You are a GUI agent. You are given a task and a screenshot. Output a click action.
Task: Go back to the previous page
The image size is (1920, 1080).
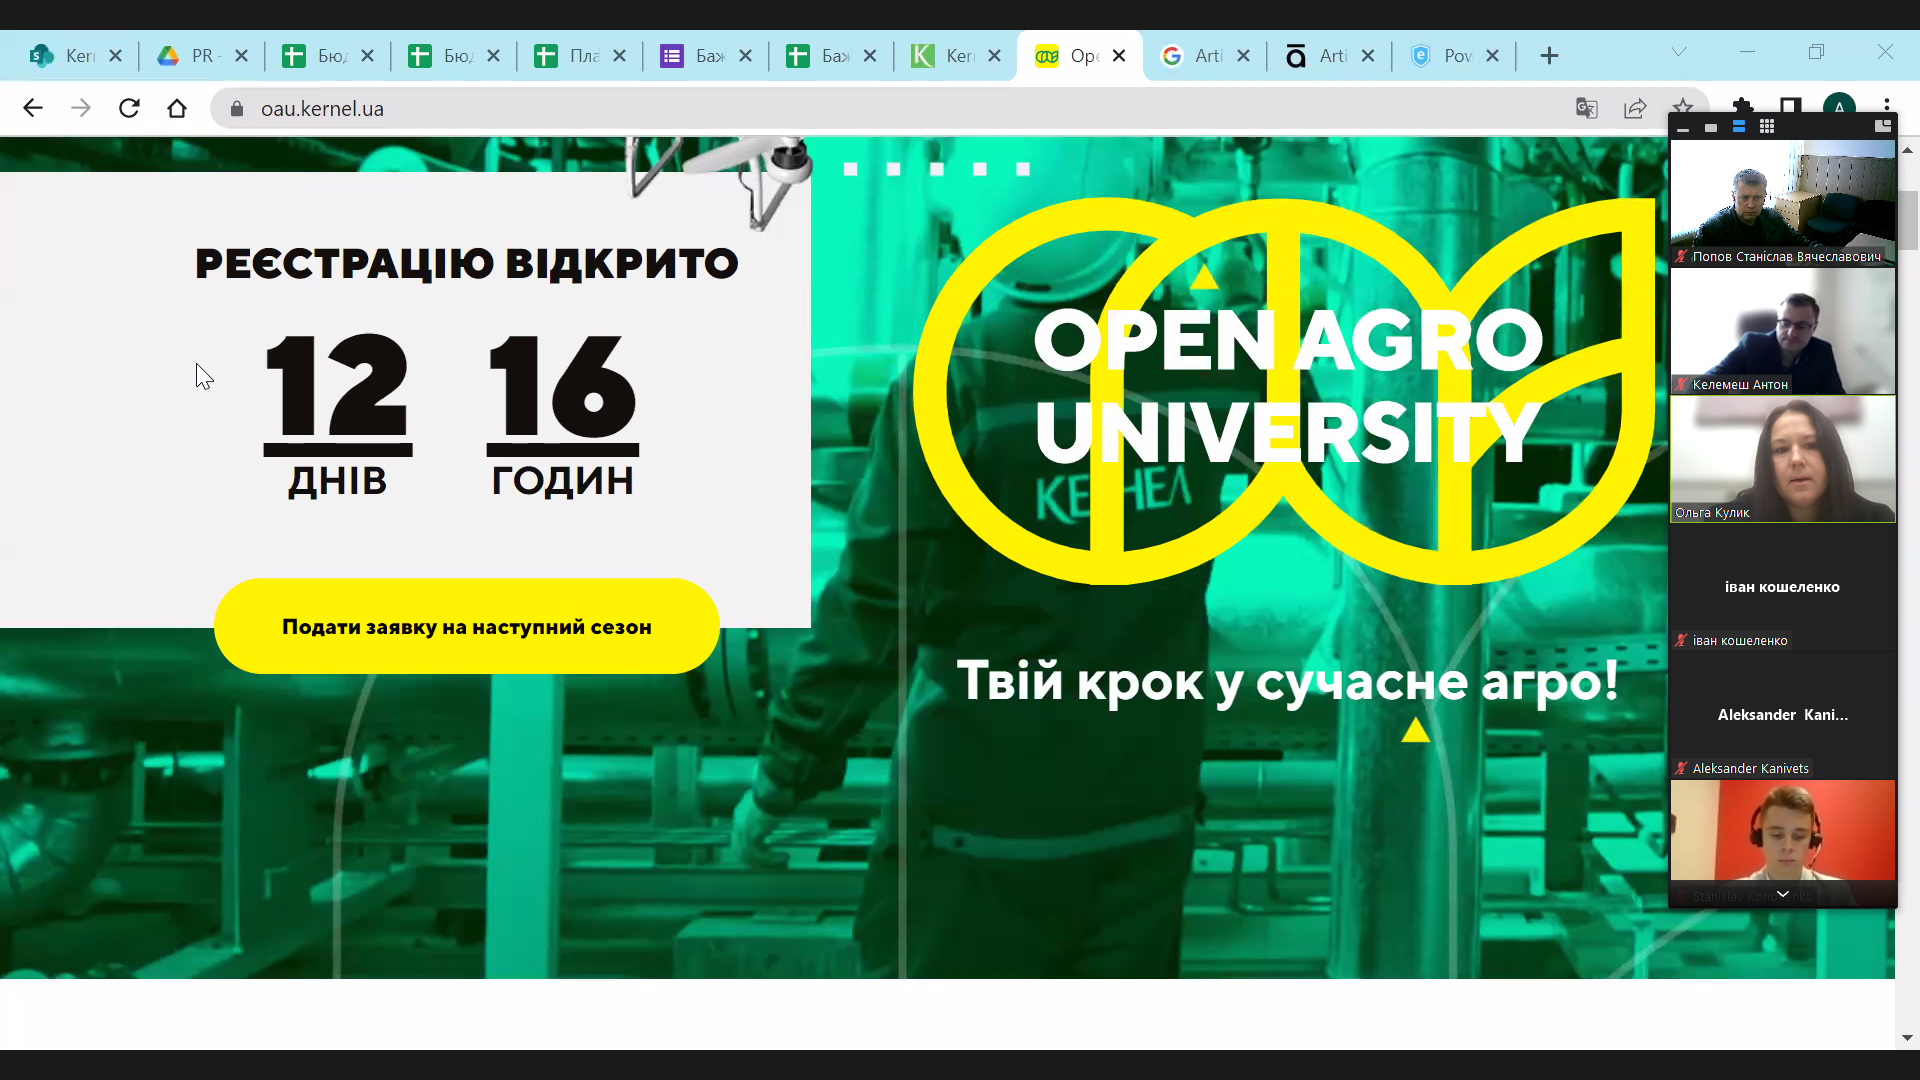[33, 108]
